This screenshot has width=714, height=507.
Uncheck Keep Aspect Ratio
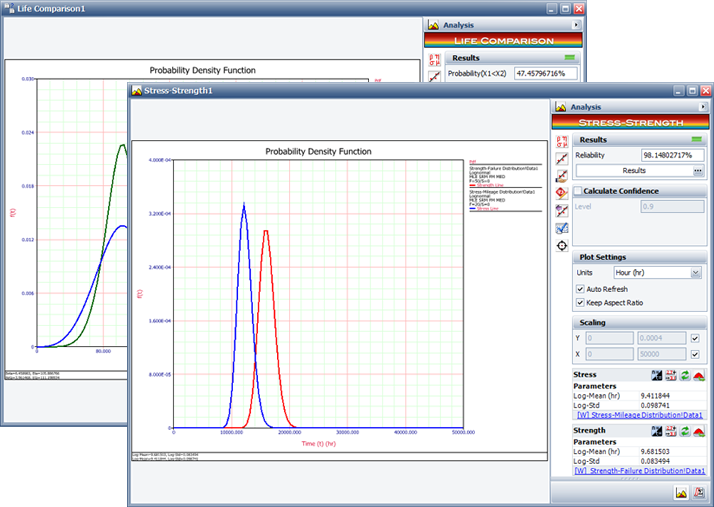(x=581, y=303)
